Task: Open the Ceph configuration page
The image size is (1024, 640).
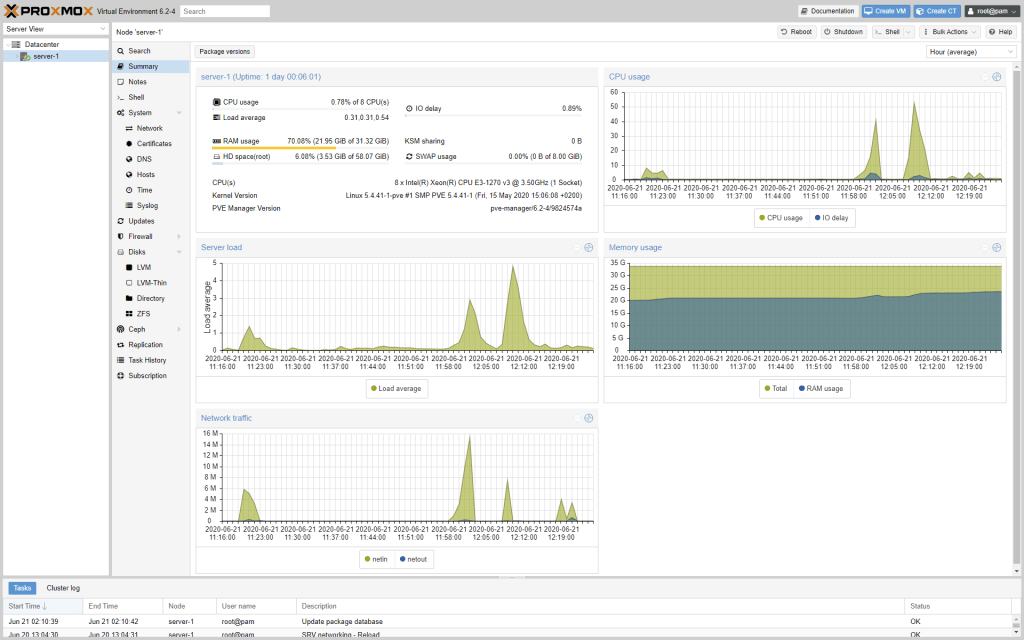Action: tap(137, 329)
